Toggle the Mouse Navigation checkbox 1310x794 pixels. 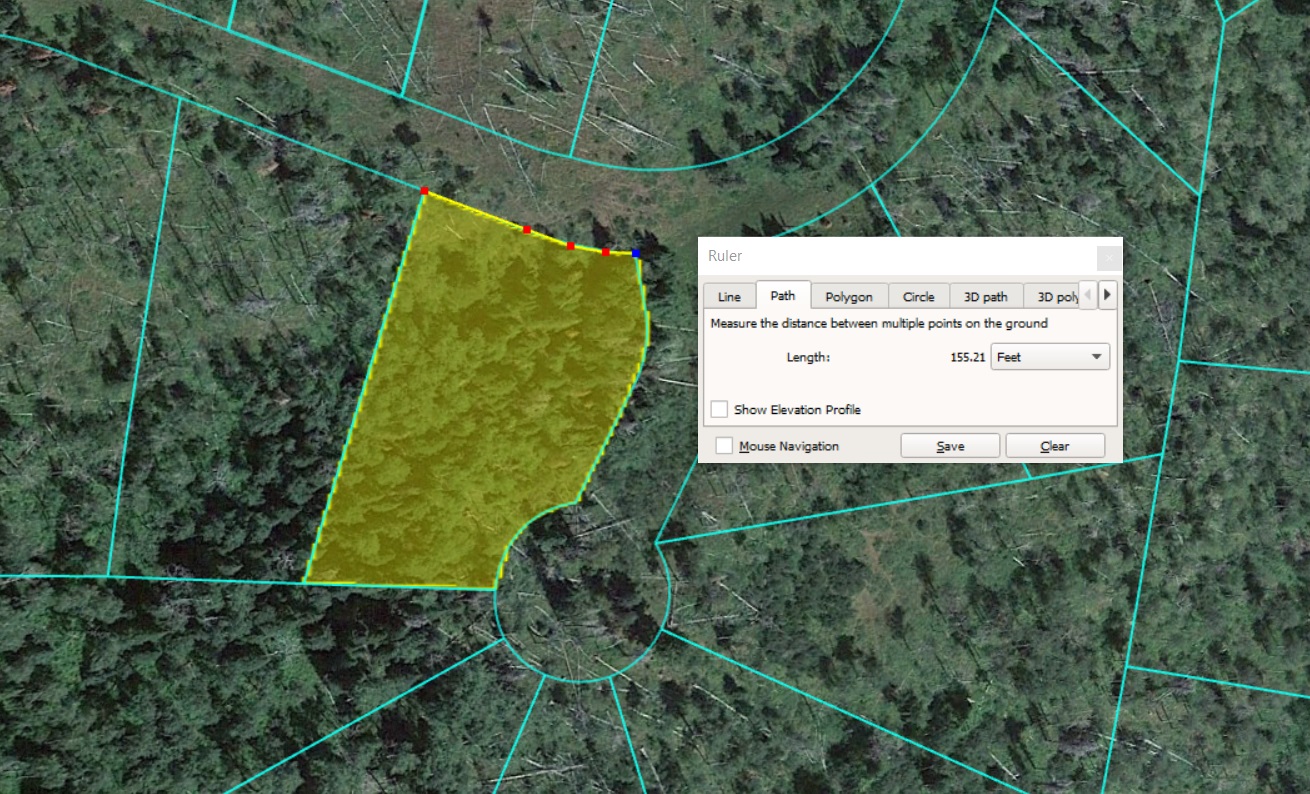724,446
